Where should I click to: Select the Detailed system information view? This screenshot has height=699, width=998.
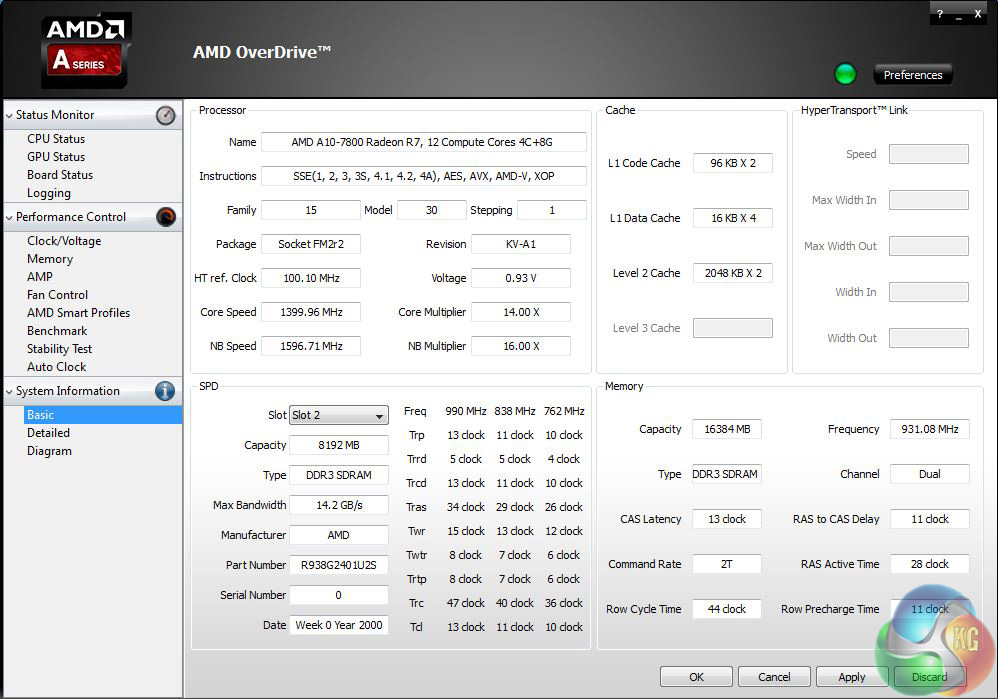tap(48, 433)
